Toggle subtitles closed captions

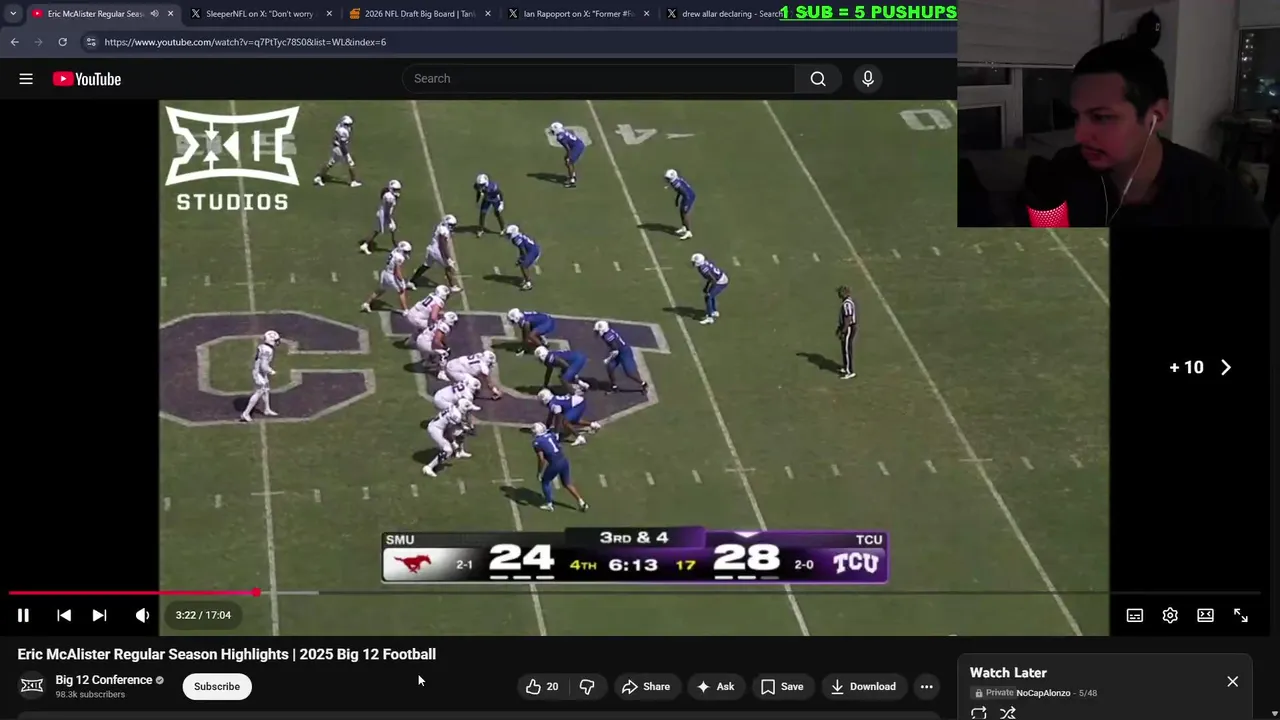(x=1134, y=615)
